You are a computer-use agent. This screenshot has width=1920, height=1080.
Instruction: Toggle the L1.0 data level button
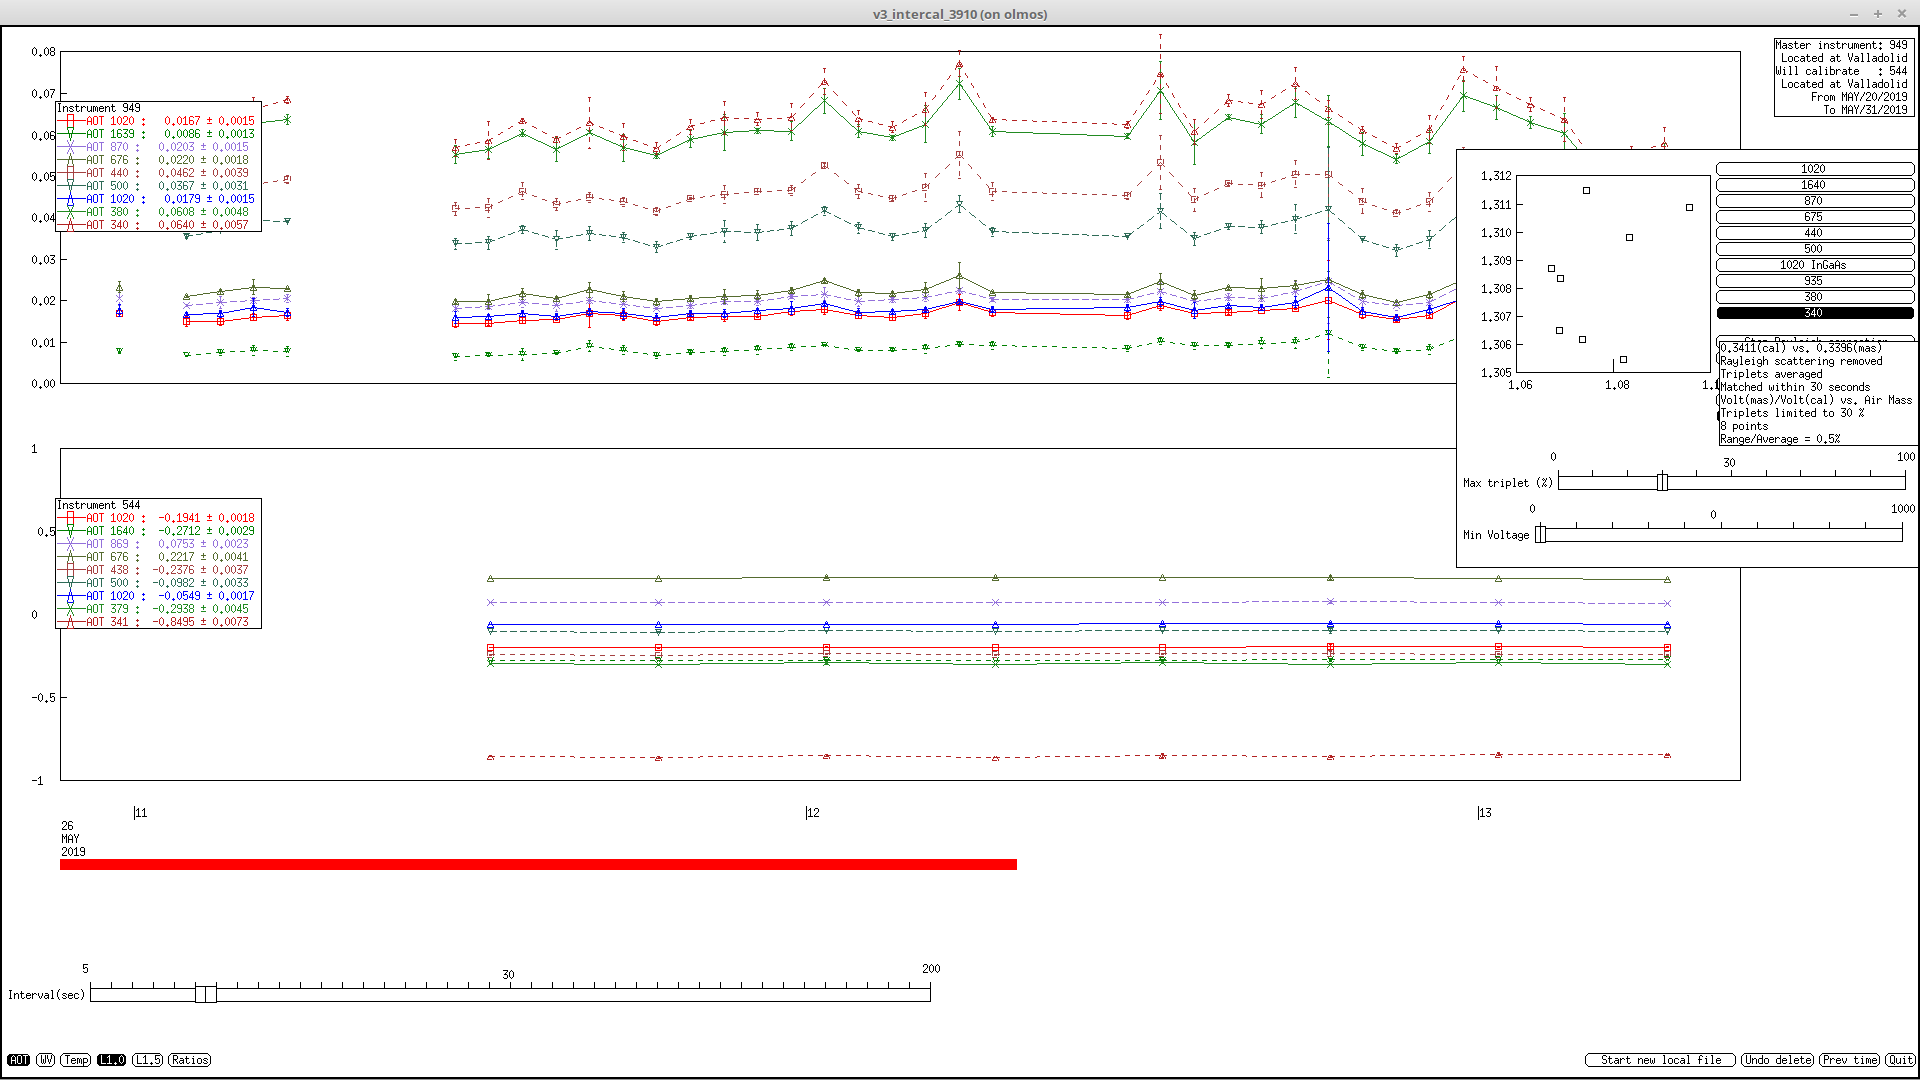point(112,1060)
